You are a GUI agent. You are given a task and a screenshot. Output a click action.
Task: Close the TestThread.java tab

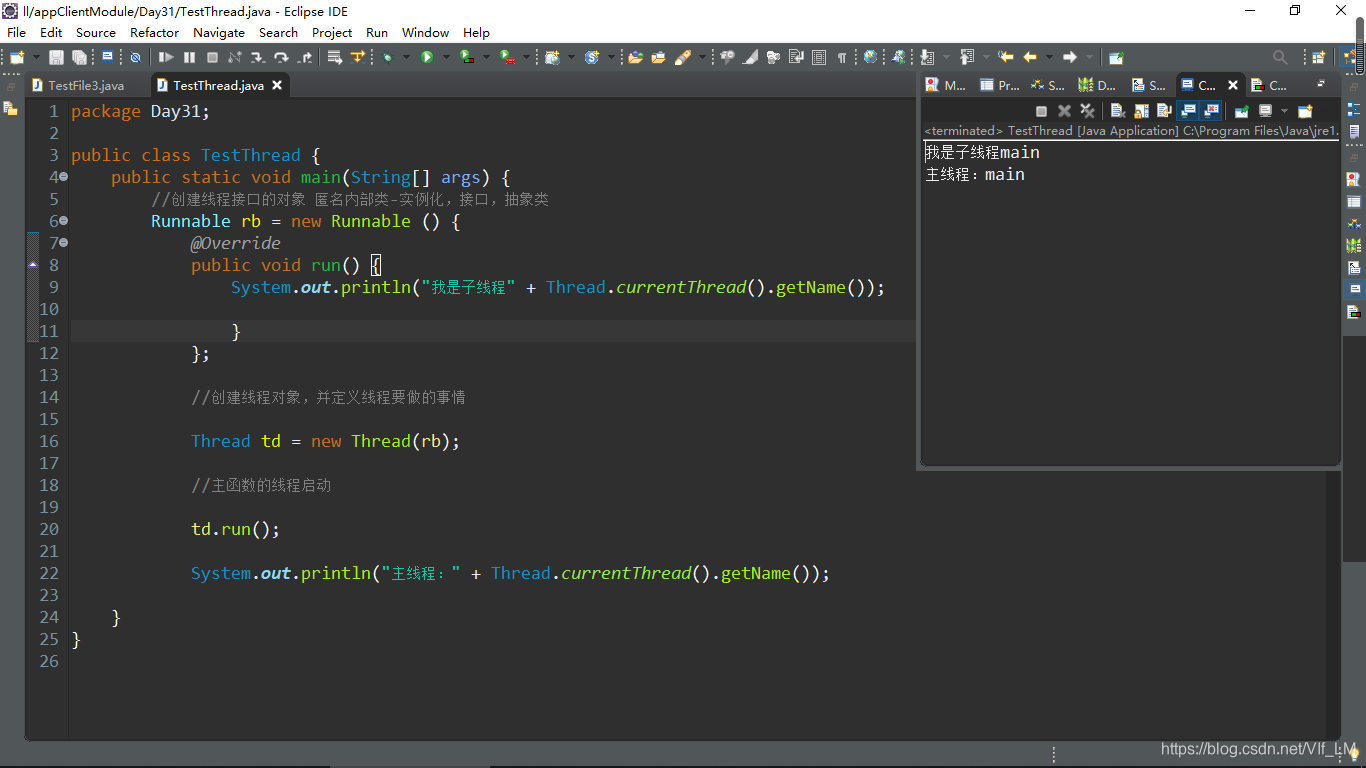point(277,85)
